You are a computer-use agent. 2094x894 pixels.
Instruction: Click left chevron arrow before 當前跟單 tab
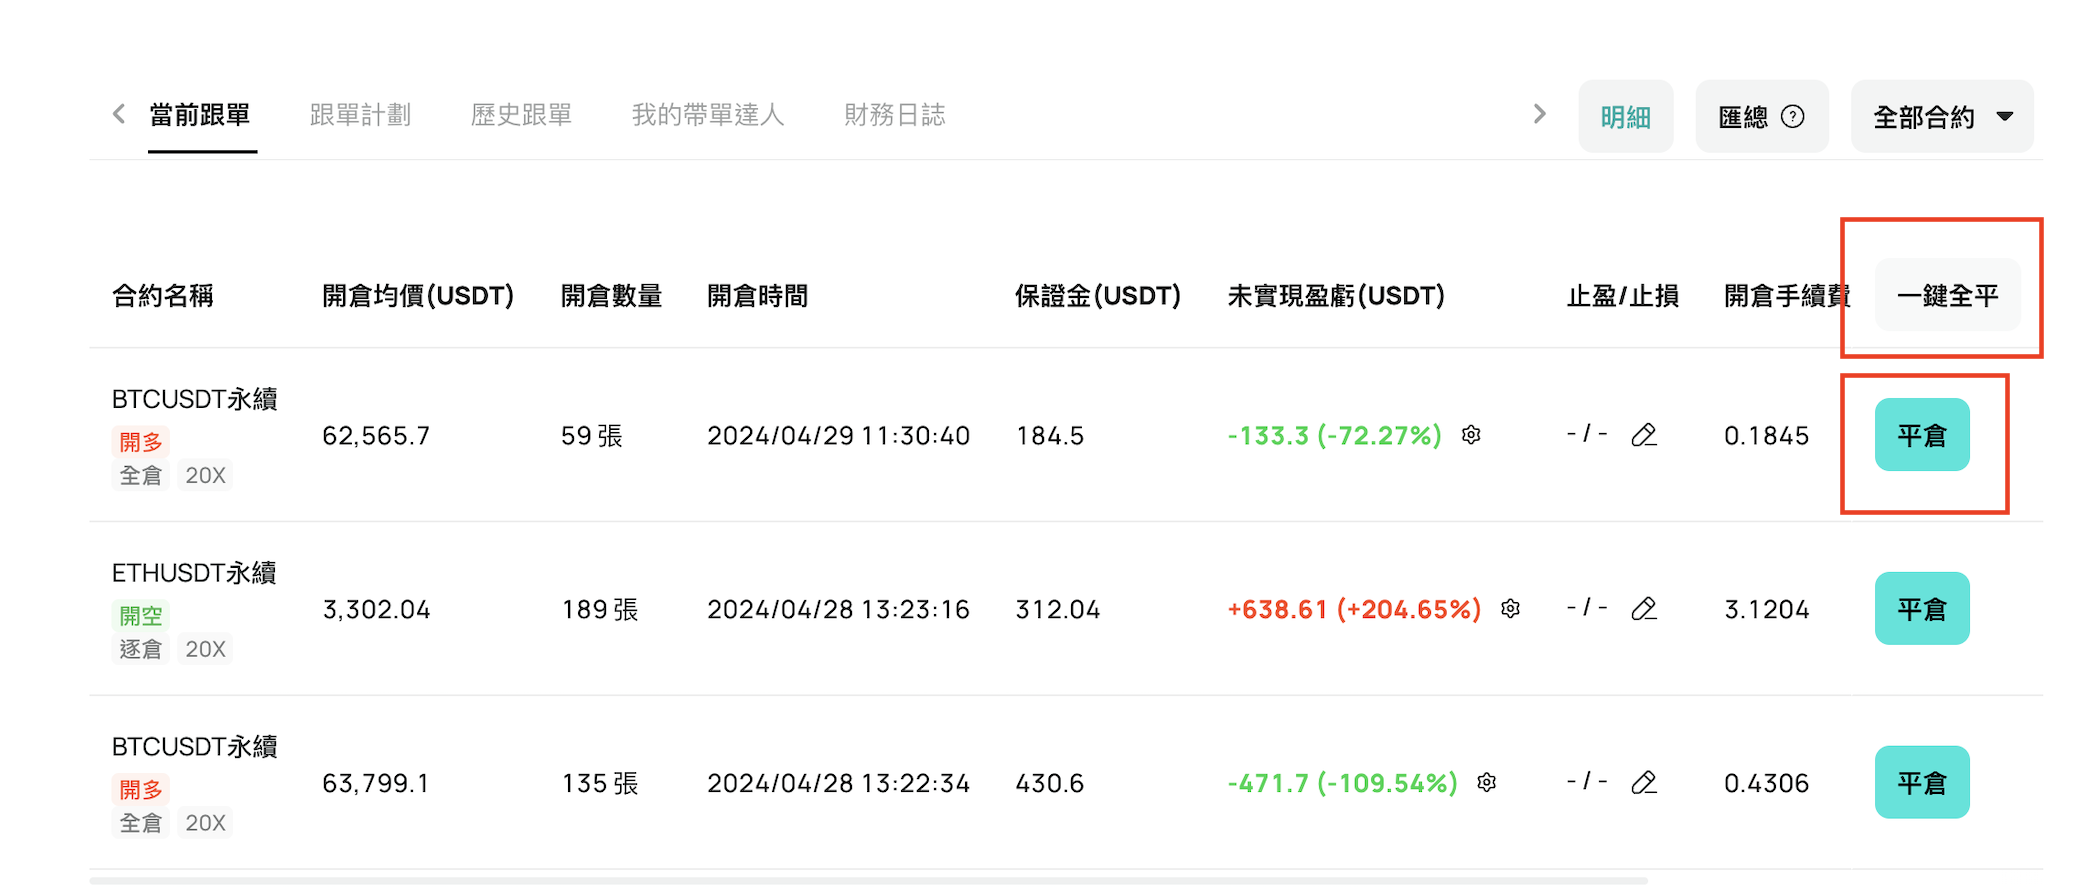pos(119,114)
